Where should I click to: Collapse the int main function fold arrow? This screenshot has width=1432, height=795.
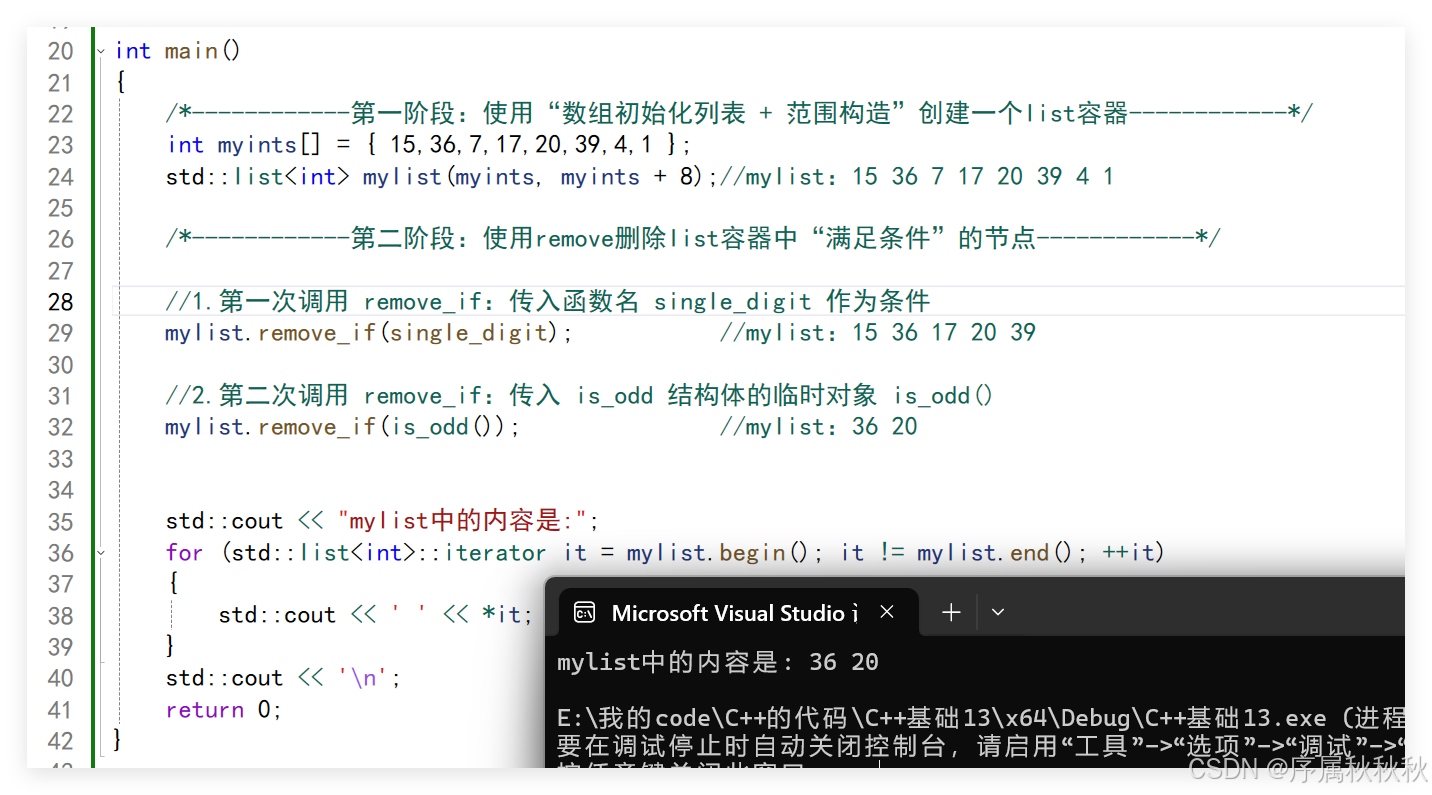tap(100, 50)
